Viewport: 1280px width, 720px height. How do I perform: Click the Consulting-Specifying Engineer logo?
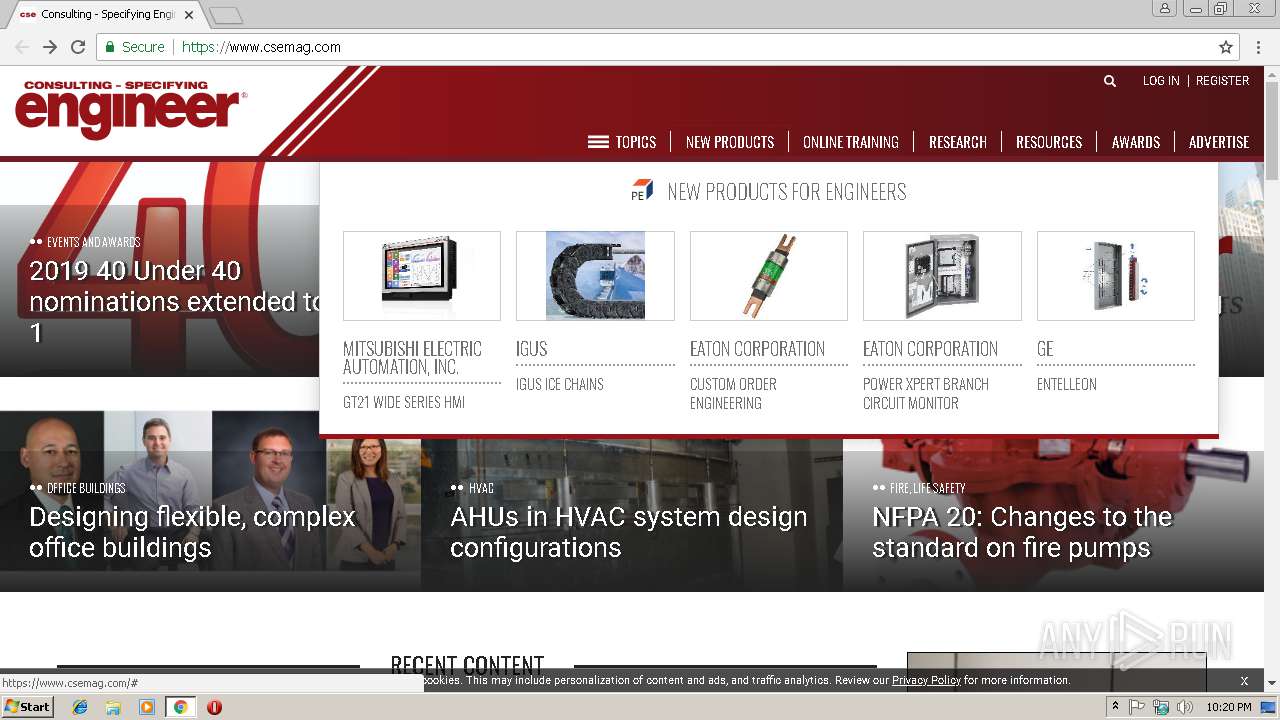130,108
